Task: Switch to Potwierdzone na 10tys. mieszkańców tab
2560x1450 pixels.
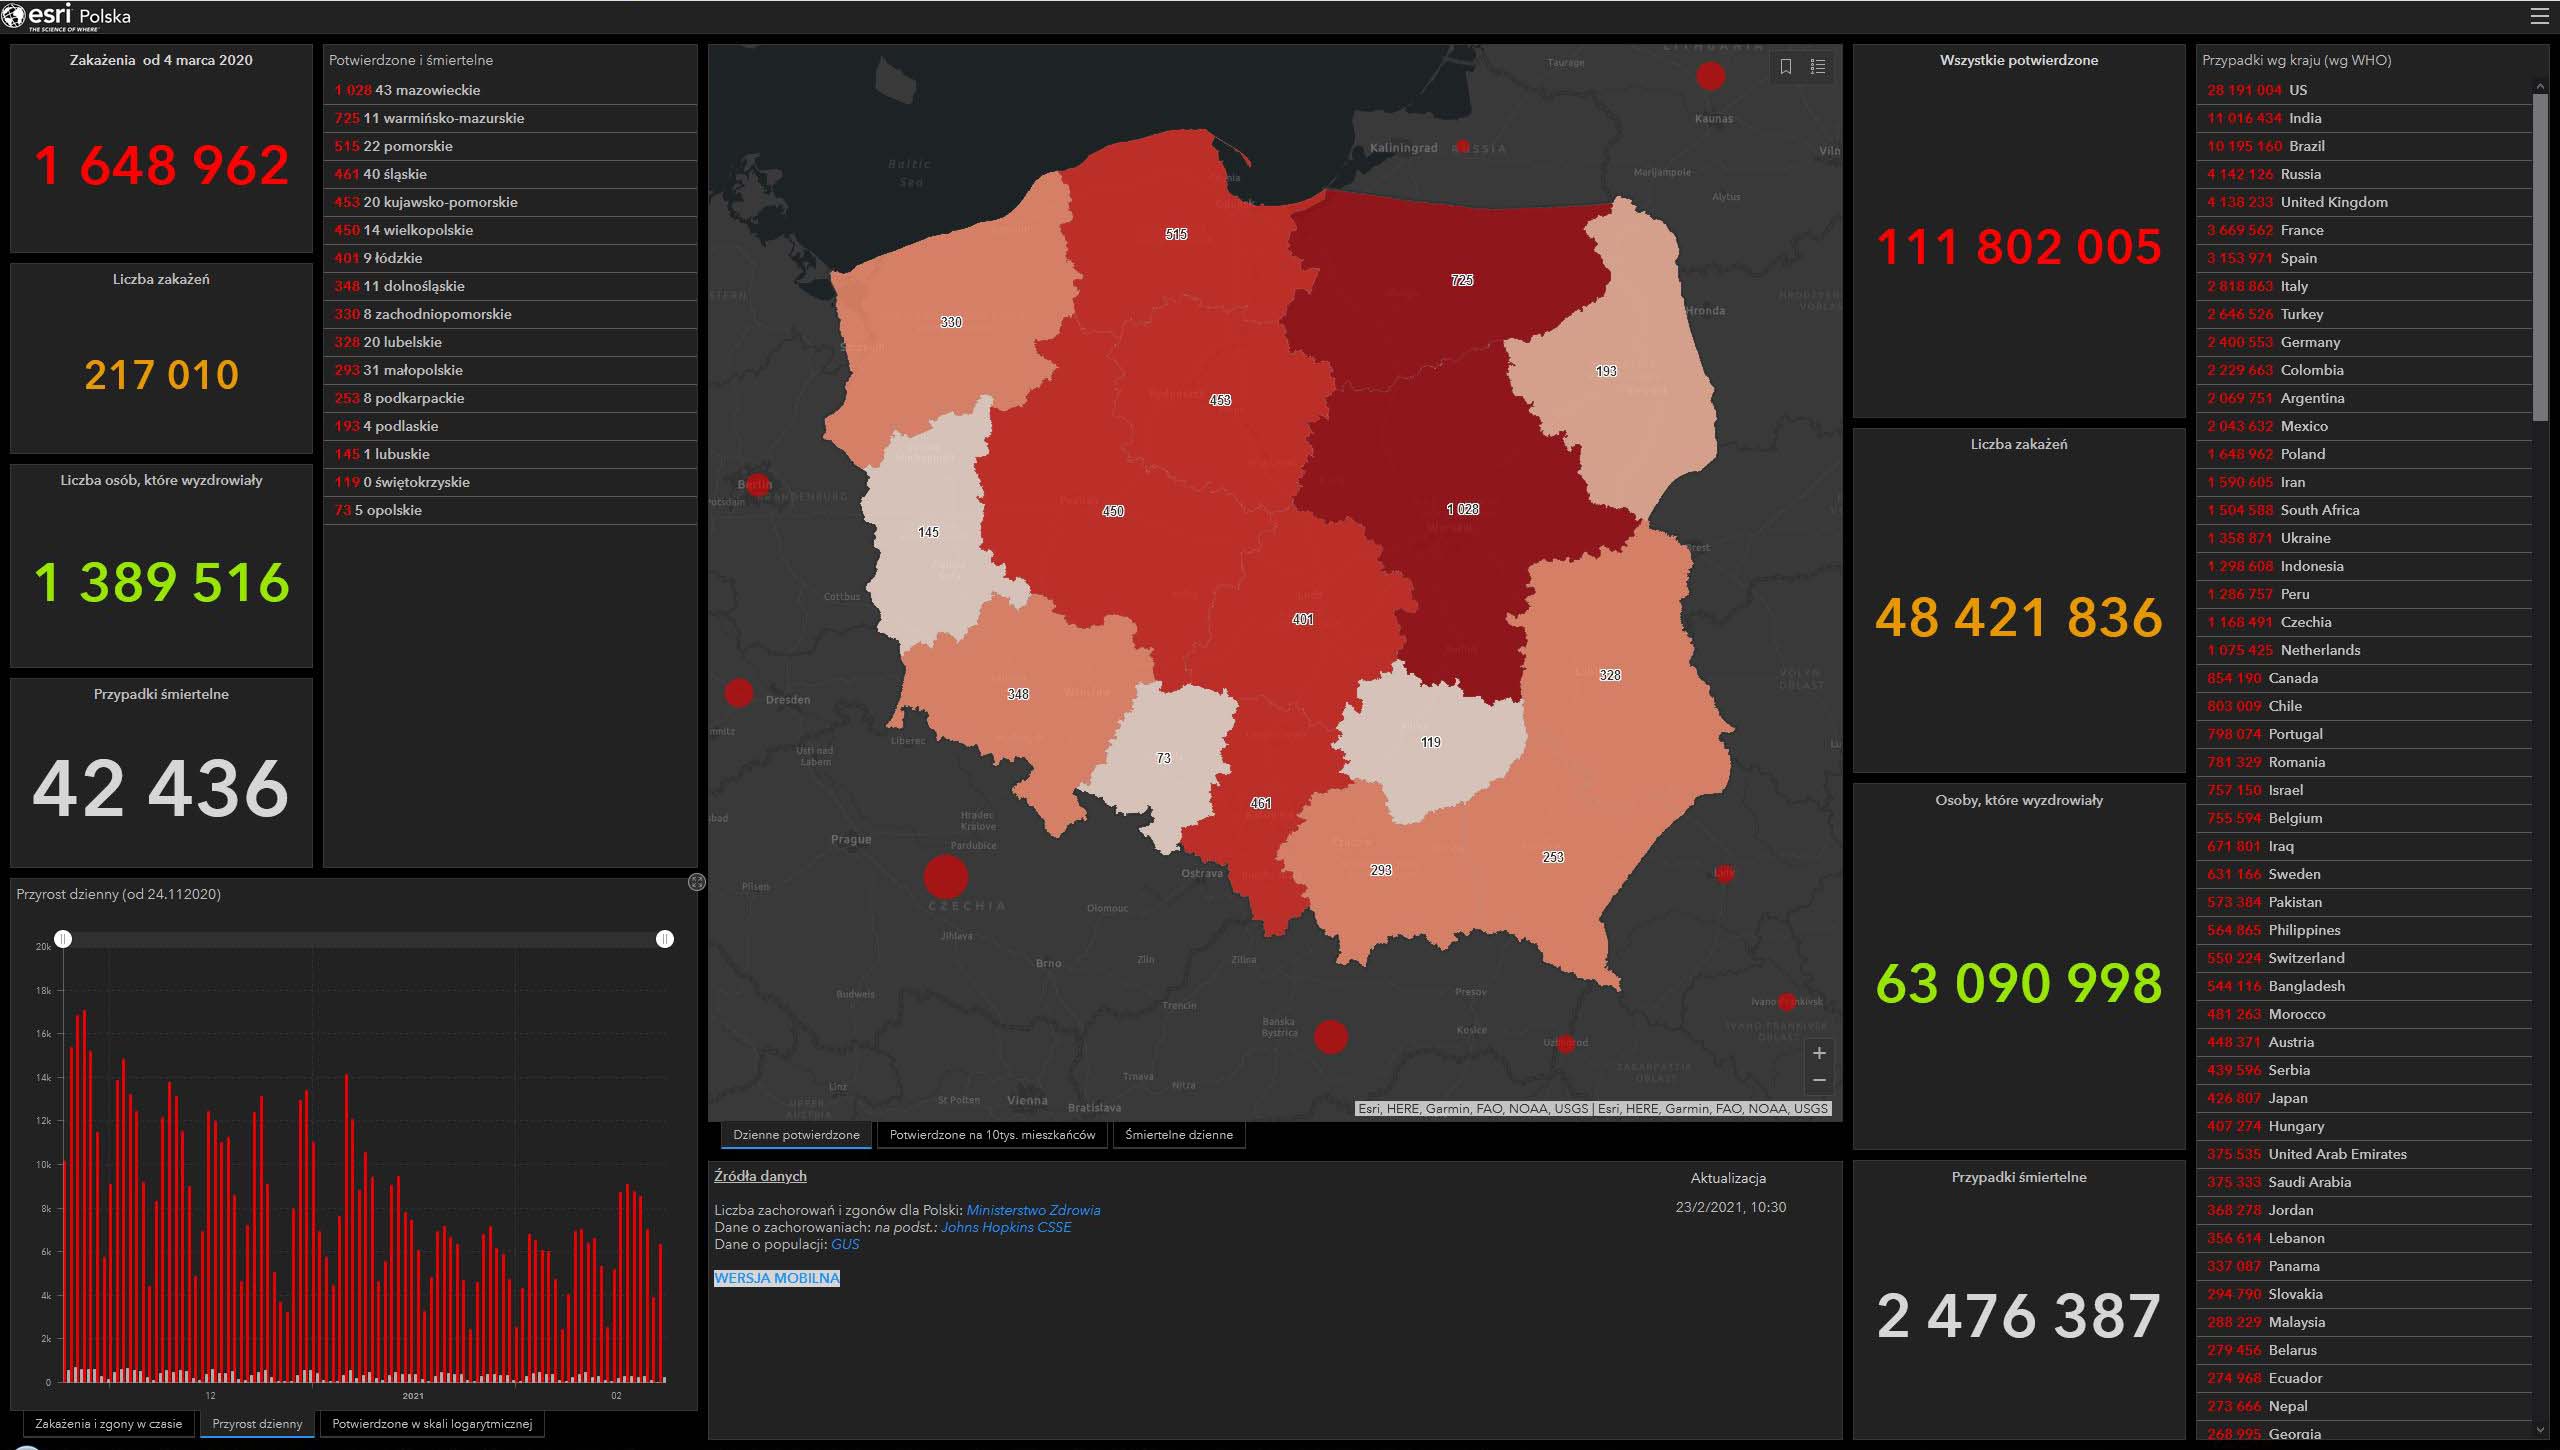Action: (992, 1135)
